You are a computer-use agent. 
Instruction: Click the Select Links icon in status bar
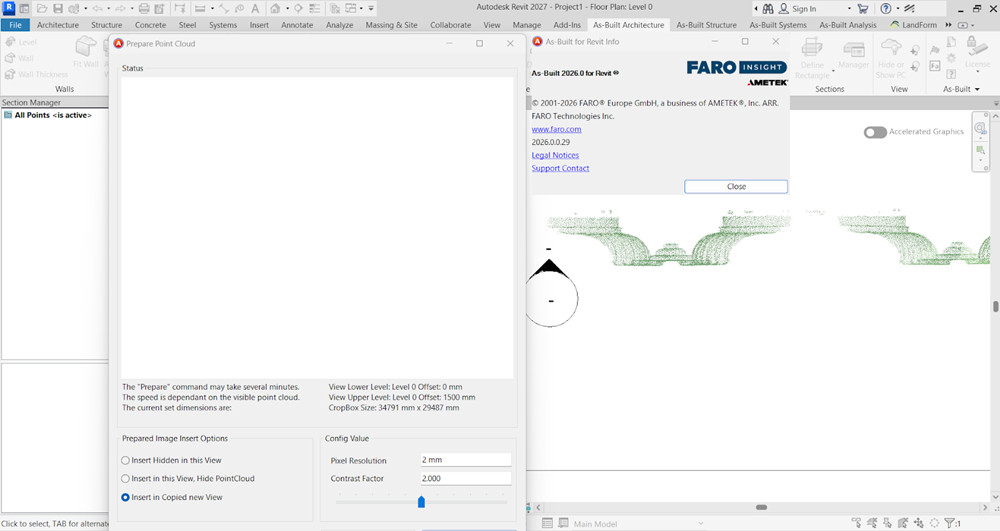tap(857, 523)
